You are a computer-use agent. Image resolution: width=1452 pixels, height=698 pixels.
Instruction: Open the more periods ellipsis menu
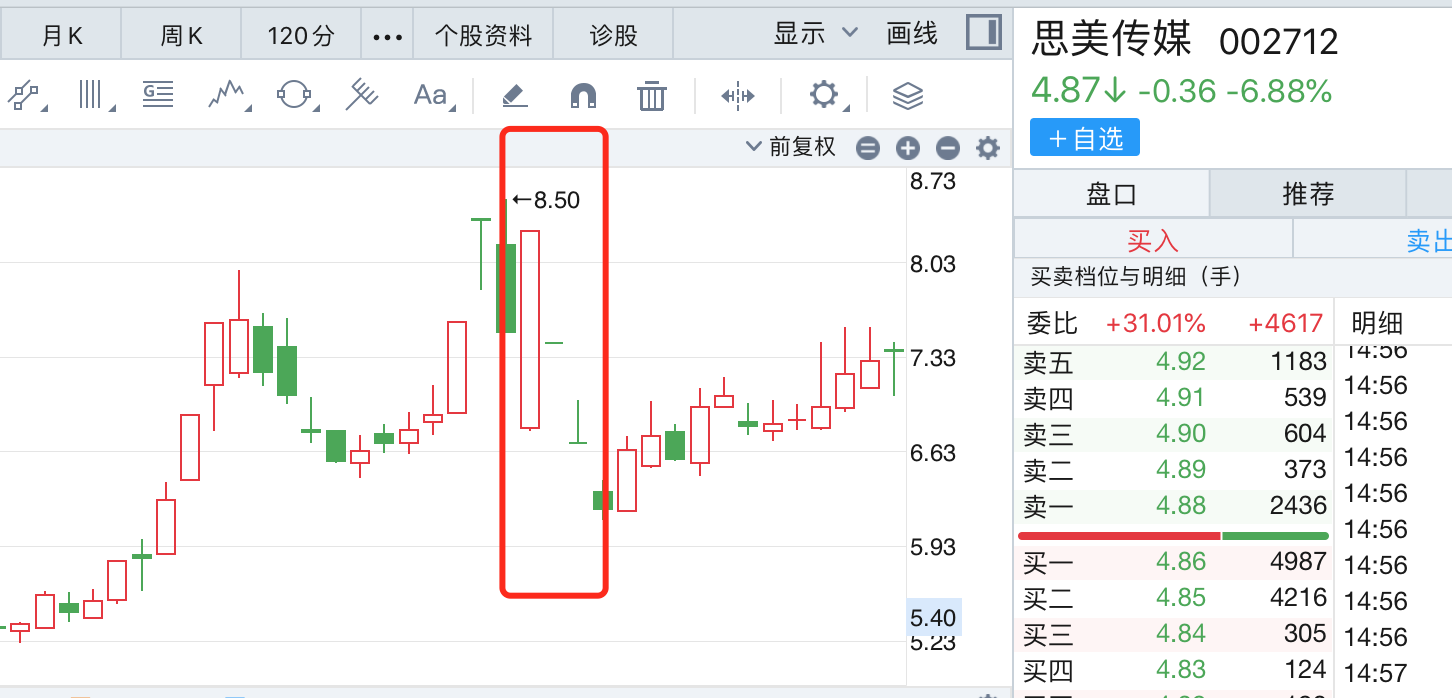tap(387, 37)
